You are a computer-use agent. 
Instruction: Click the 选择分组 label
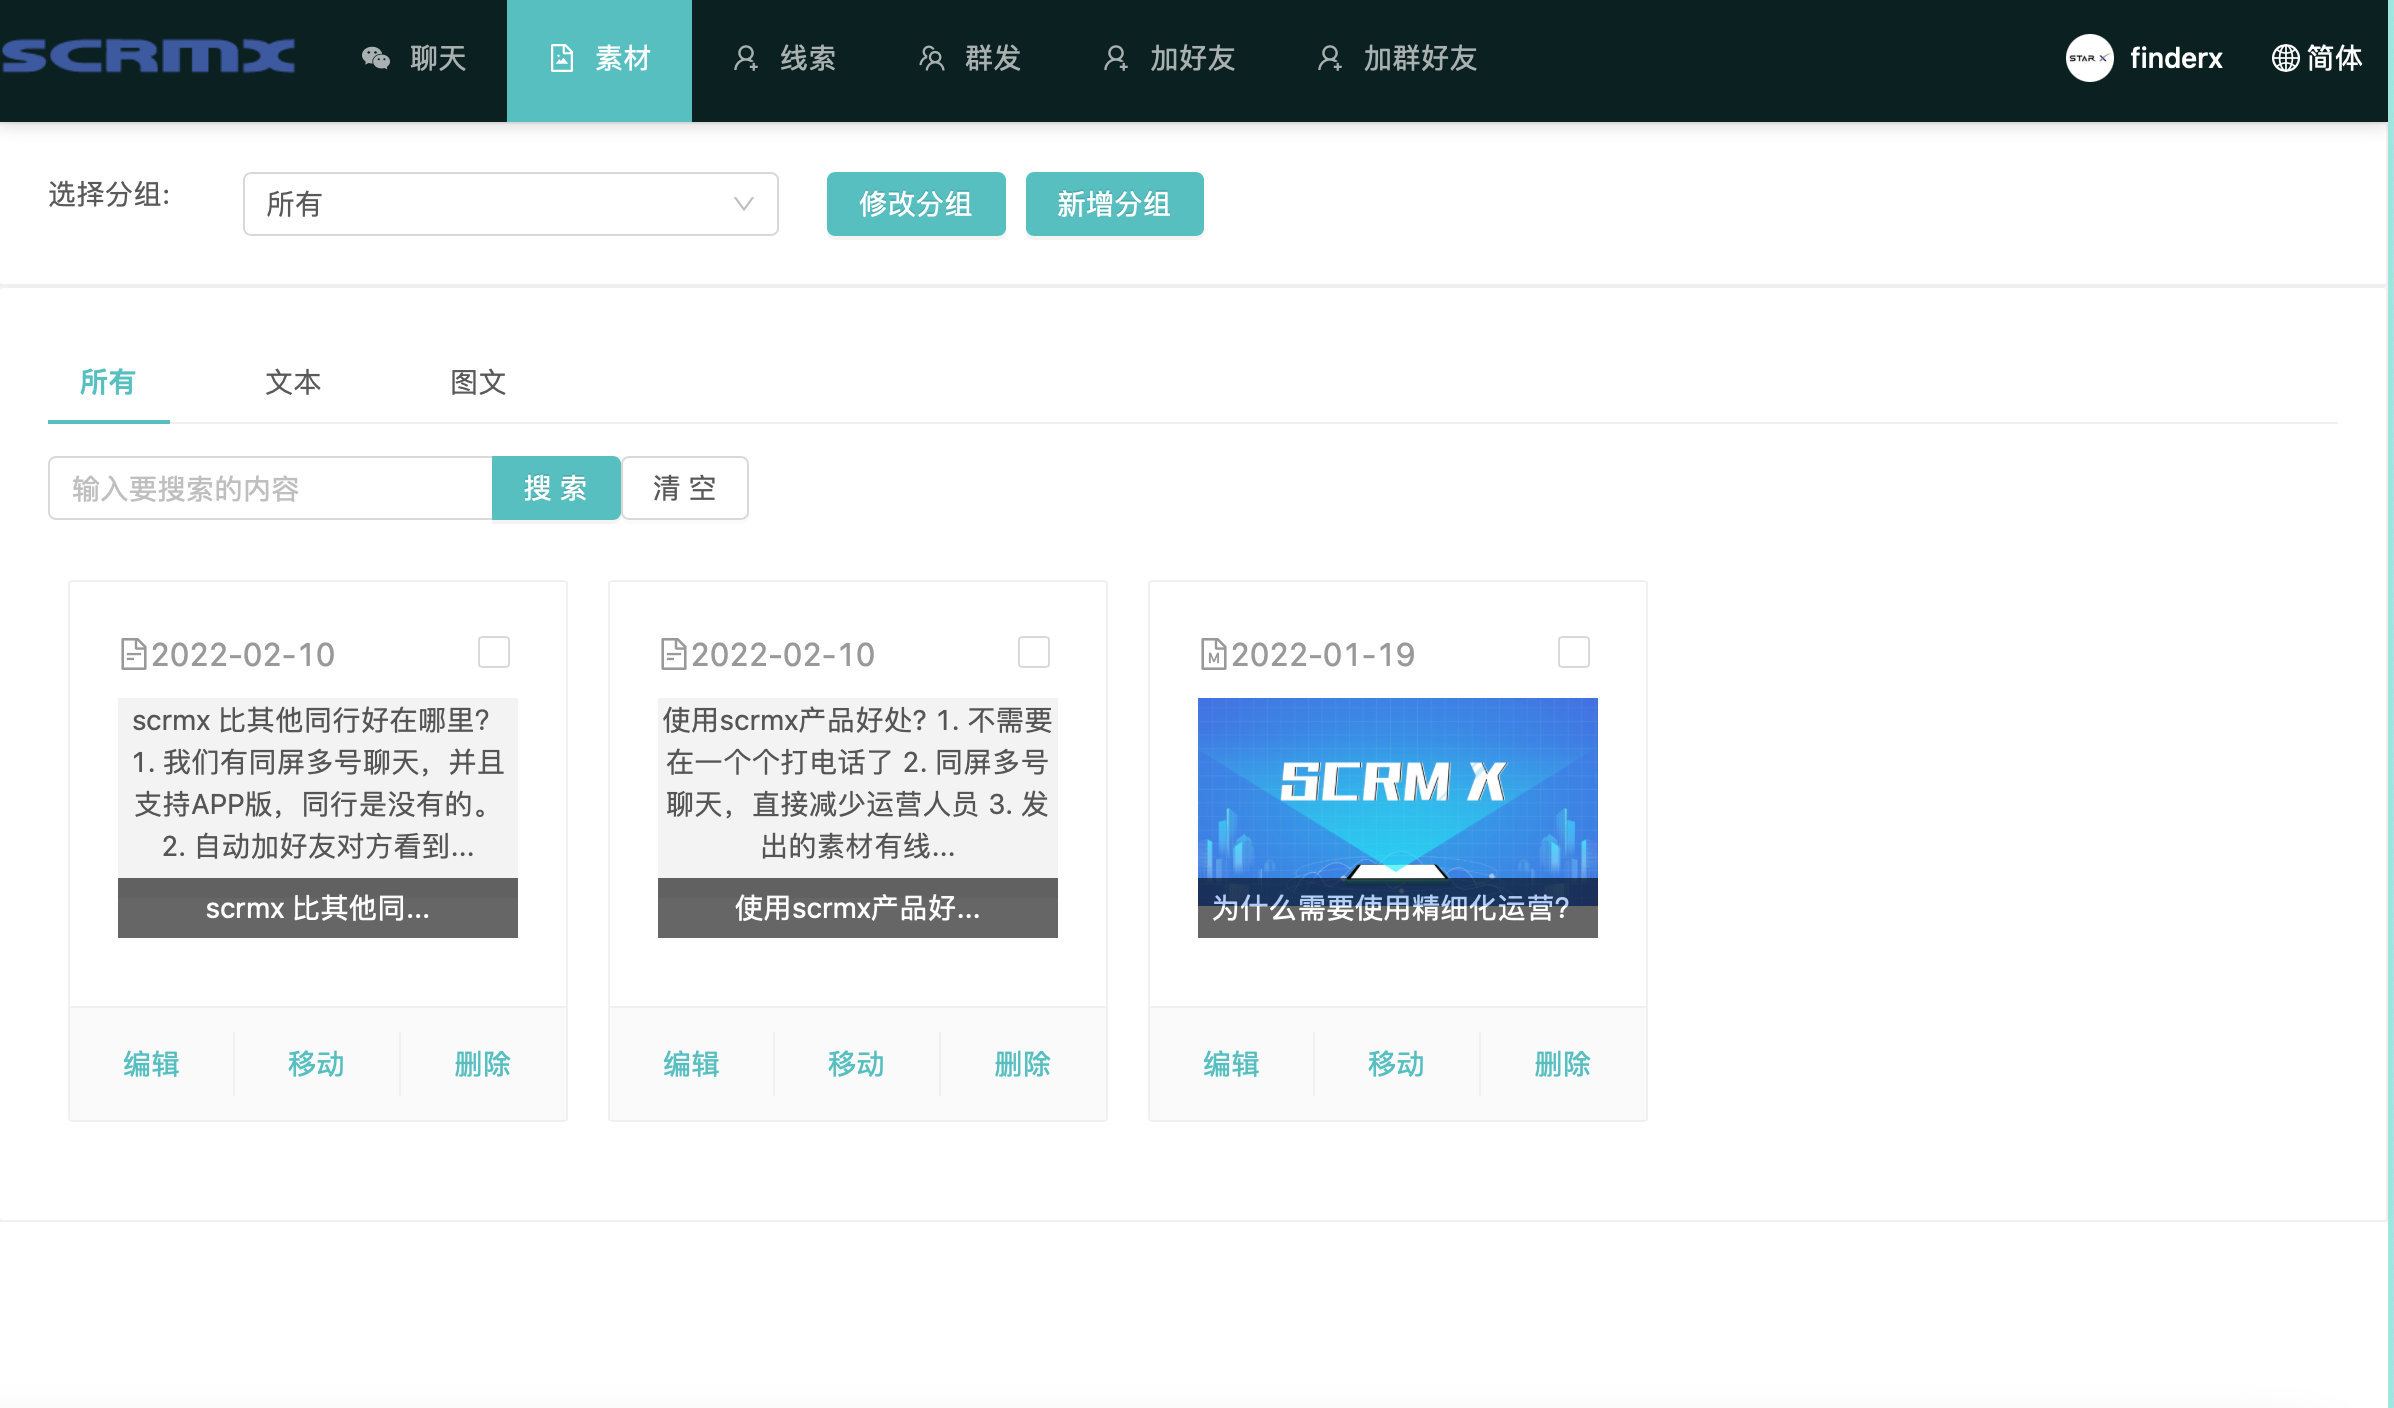coord(110,194)
